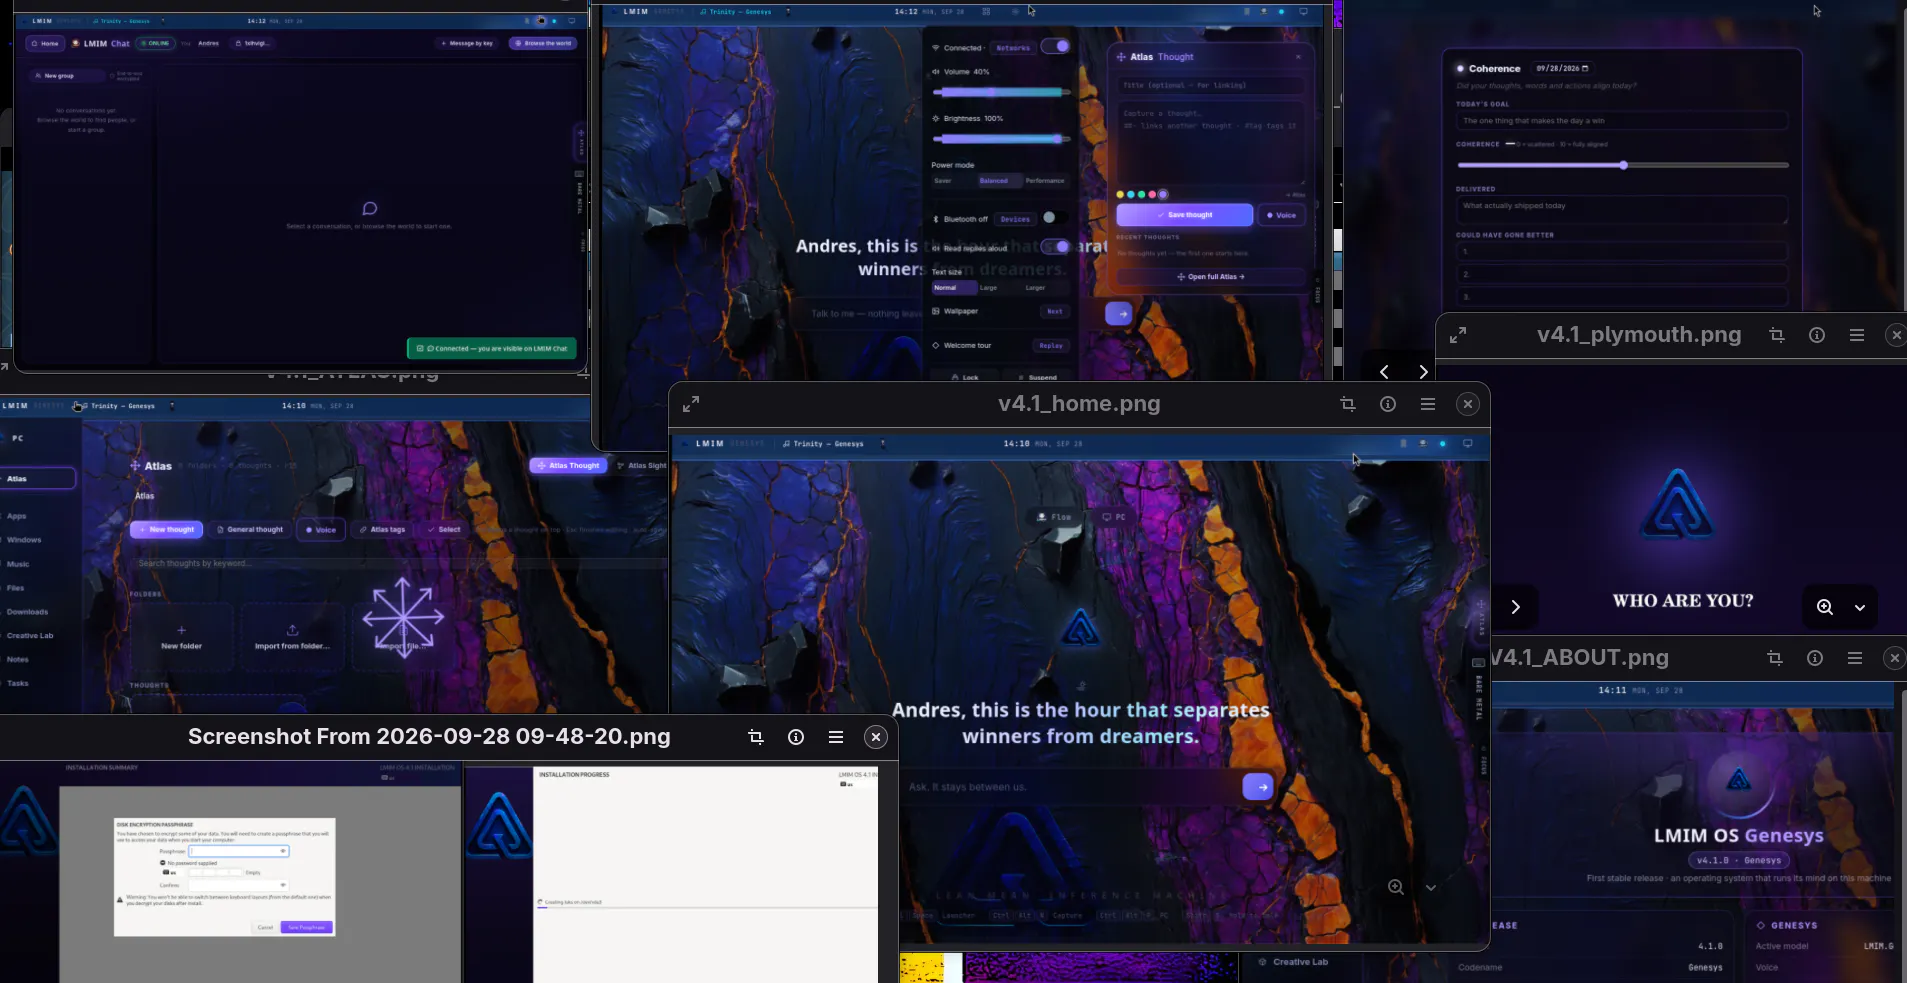The width and height of the screenshot is (1907, 983).
Task: Toggle the Bluetooth off switch
Action: click(x=1053, y=218)
